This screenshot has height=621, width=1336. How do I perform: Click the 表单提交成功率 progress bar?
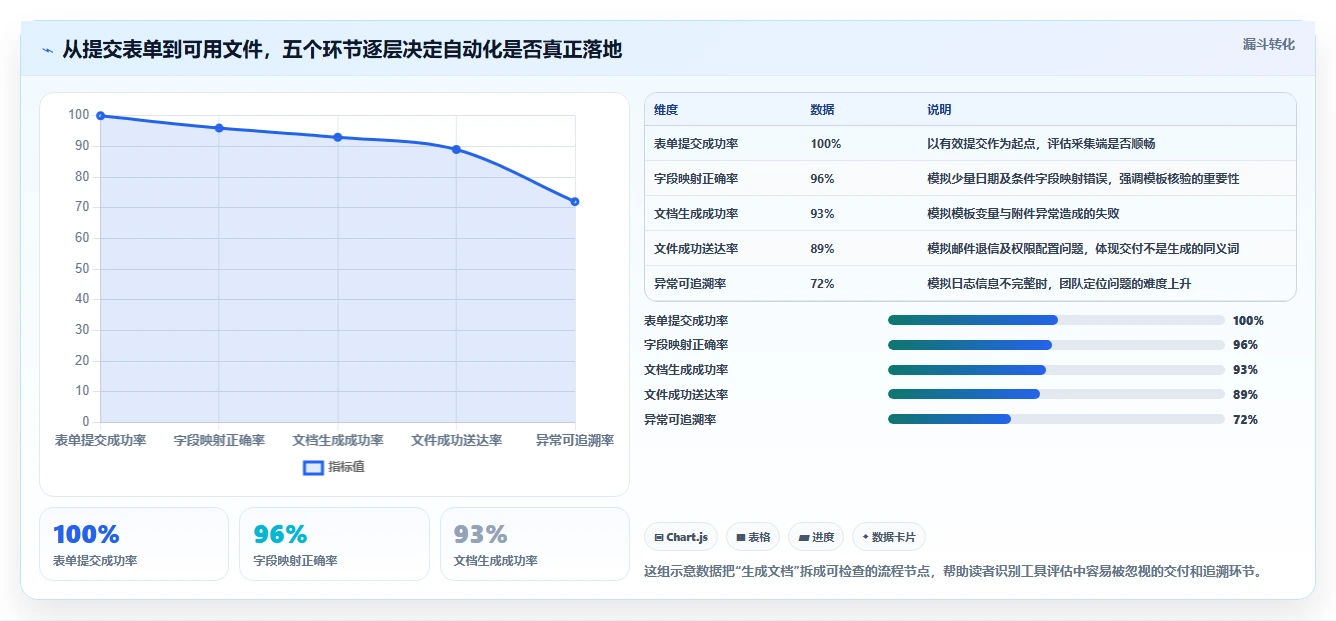coord(1056,320)
